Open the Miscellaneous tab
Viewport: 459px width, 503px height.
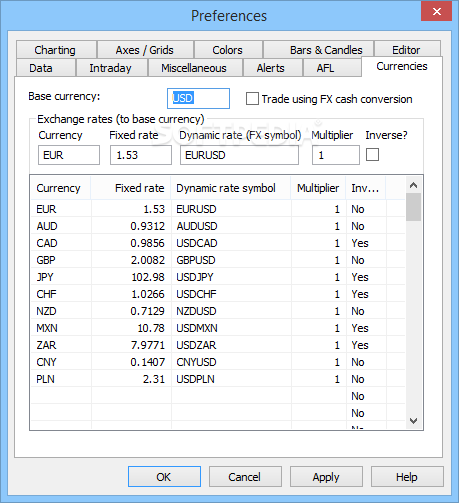pos(195,68)
